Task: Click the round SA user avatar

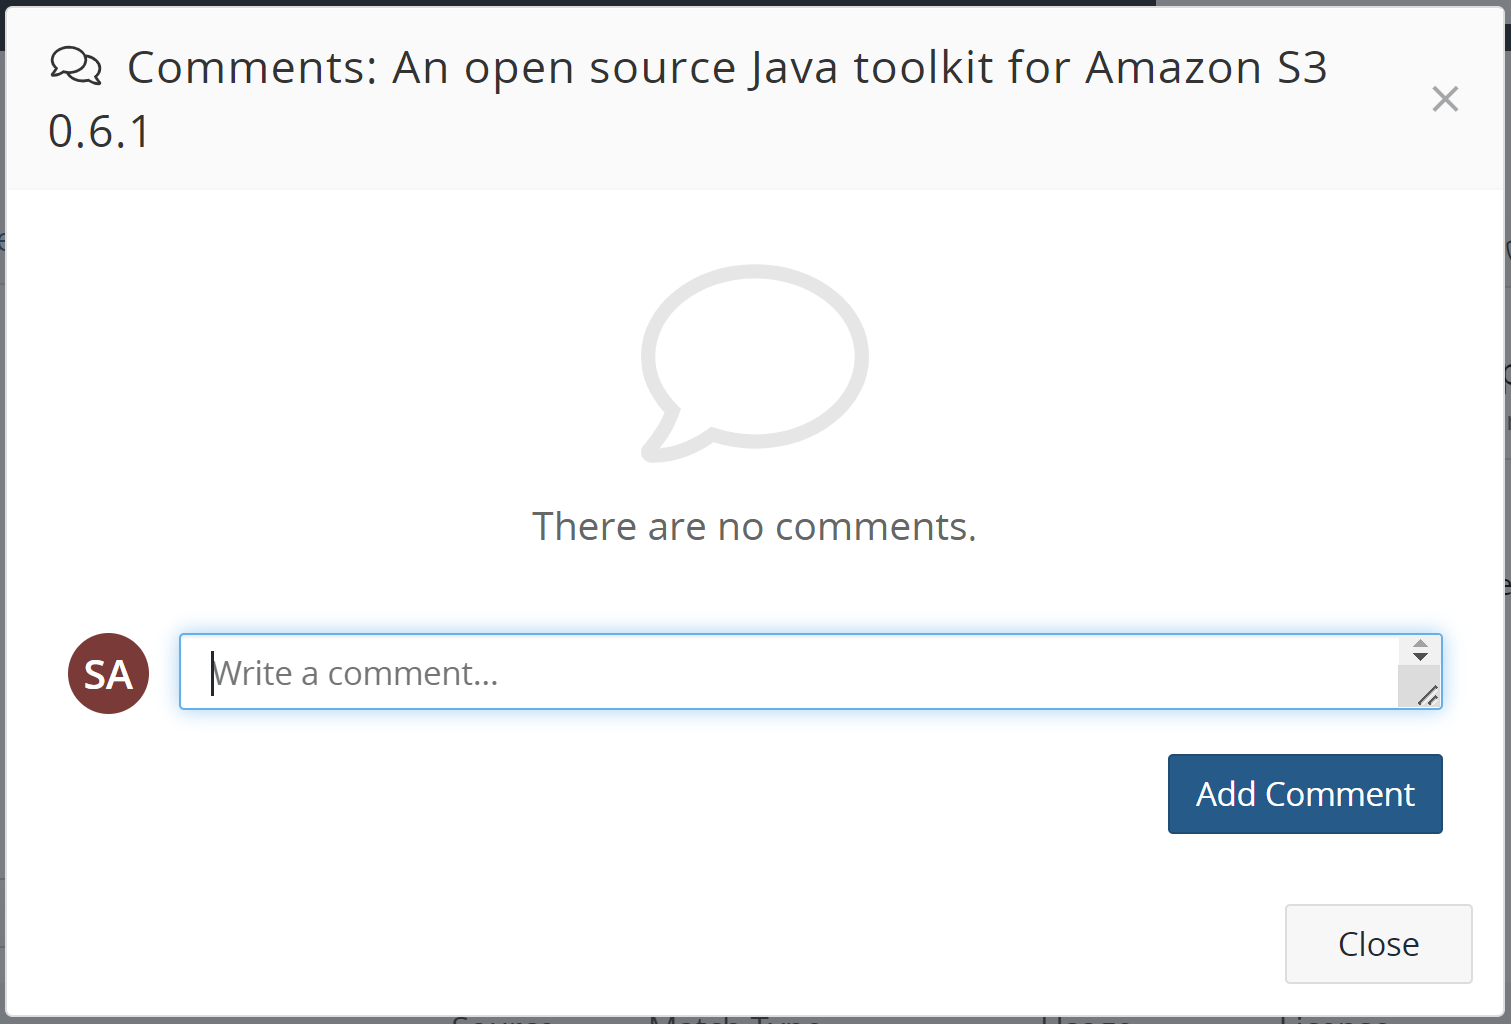Action: pyautogui.click(x=107, y=673)
